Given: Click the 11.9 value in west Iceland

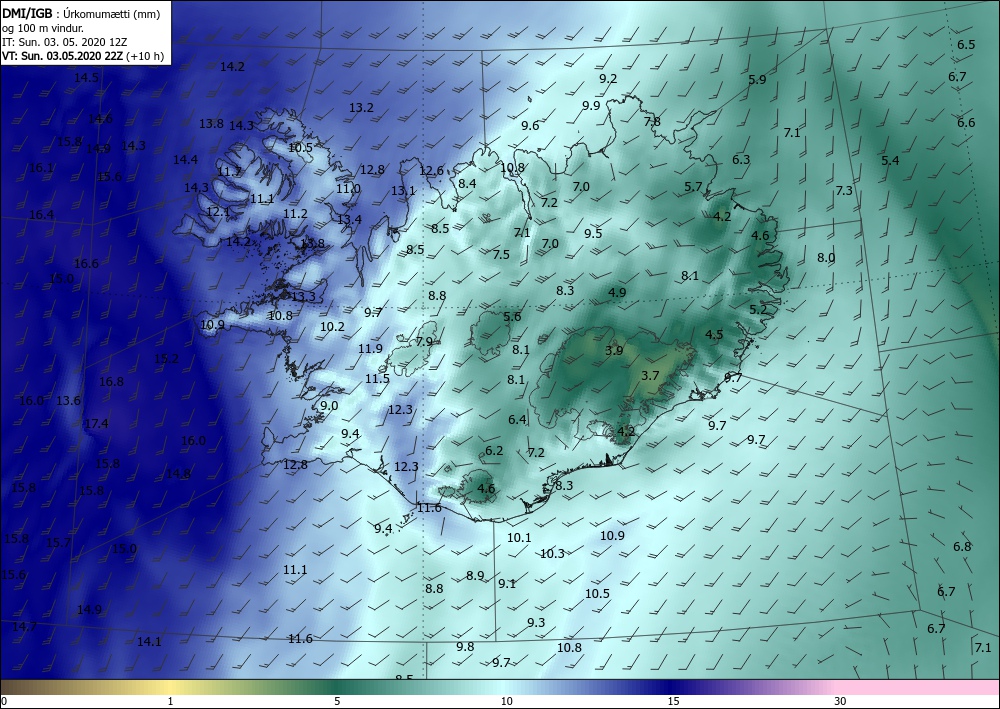Looking at the screenshot, I should pyautogui.click(x=370, y=349).
